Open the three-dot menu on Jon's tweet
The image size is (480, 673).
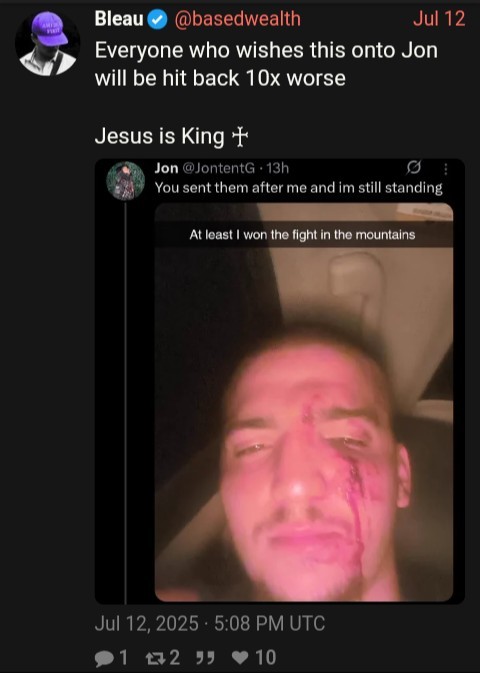click(x=446, y=169)
